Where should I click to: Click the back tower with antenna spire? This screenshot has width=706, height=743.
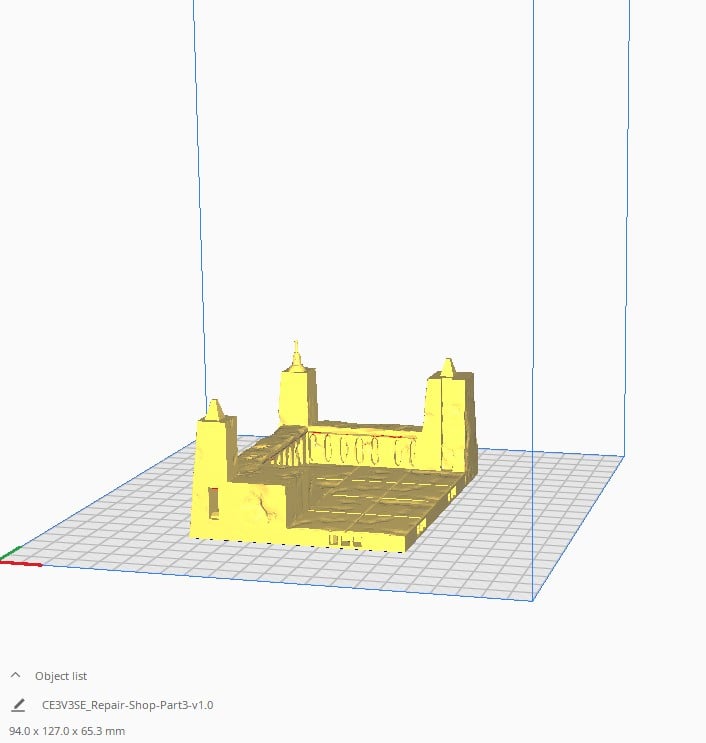pos(297,390)
